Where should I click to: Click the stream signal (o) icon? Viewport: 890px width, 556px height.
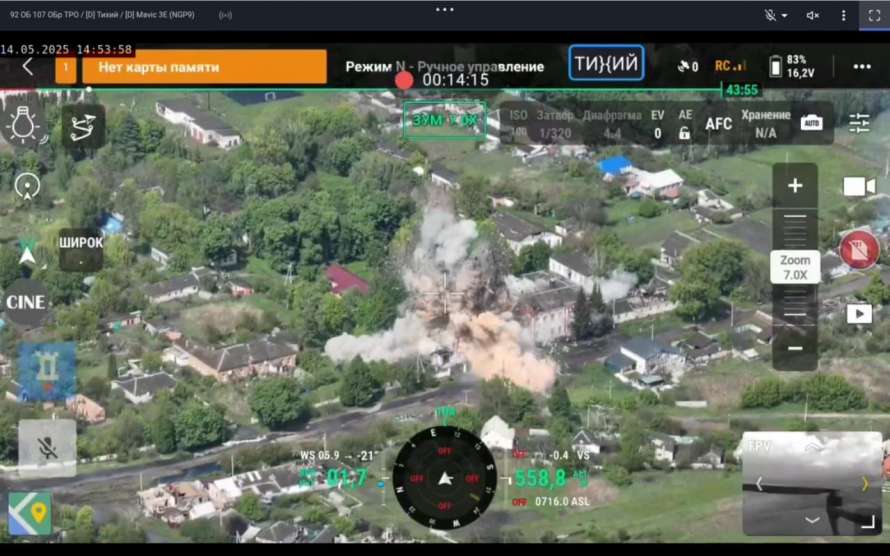(225, 15)
